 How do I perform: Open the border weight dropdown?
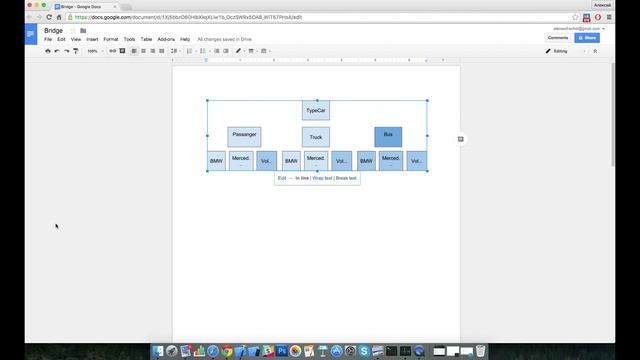pyautogui.click(x=253, y=51)
